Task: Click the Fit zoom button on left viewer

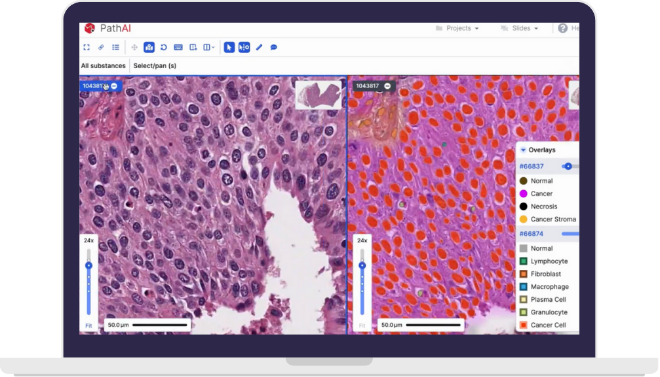Action: coord(89,326)
